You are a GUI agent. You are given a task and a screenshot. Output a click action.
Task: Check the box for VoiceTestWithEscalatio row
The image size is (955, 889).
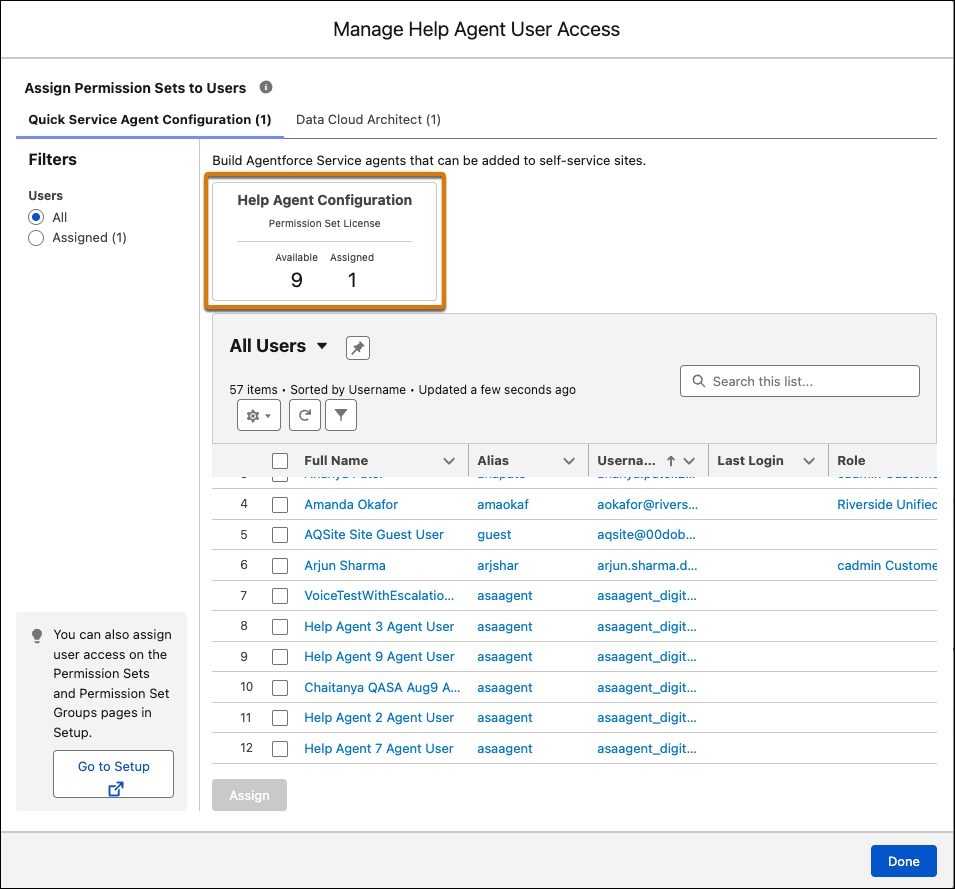(280, 596)
